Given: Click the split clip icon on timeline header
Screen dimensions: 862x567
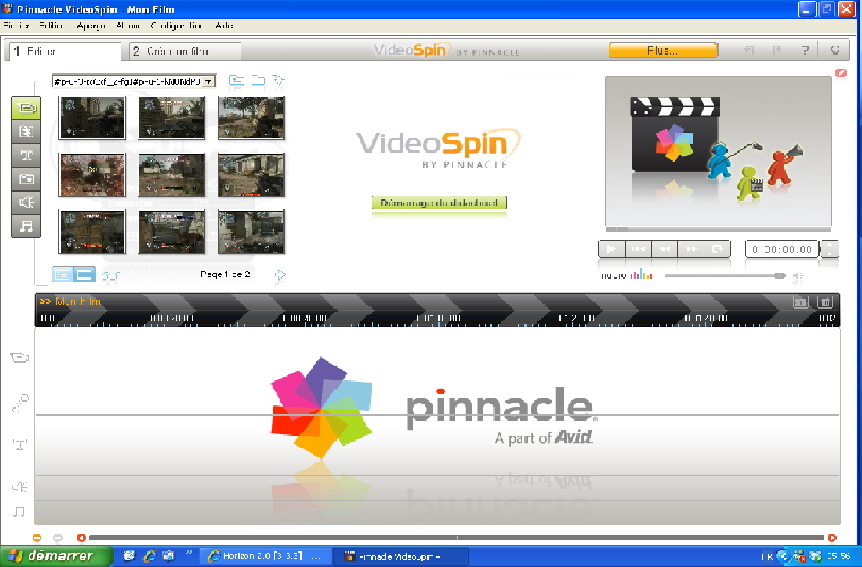Looking at the screenshot, I should [800, 302].
